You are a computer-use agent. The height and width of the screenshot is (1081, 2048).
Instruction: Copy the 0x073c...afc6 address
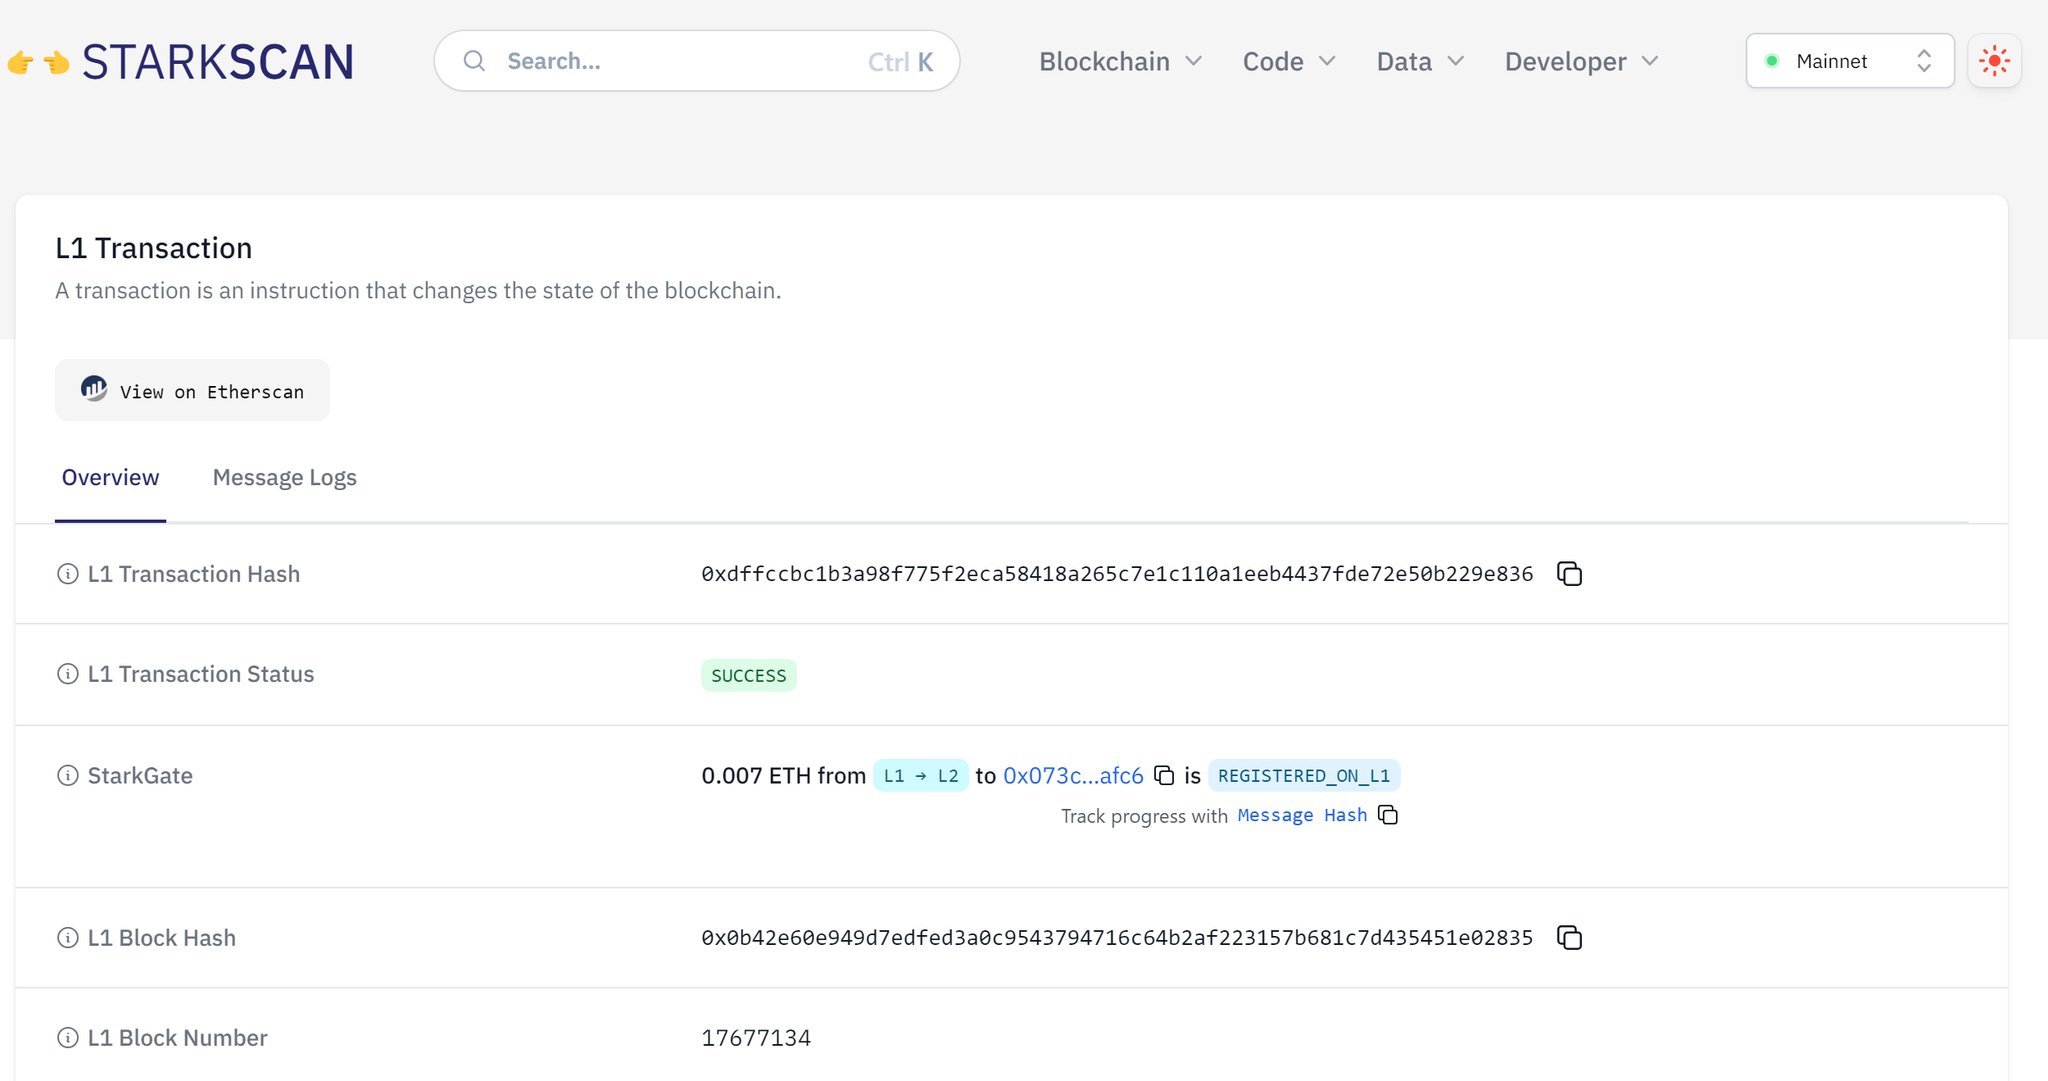[x=1164, y=775]
